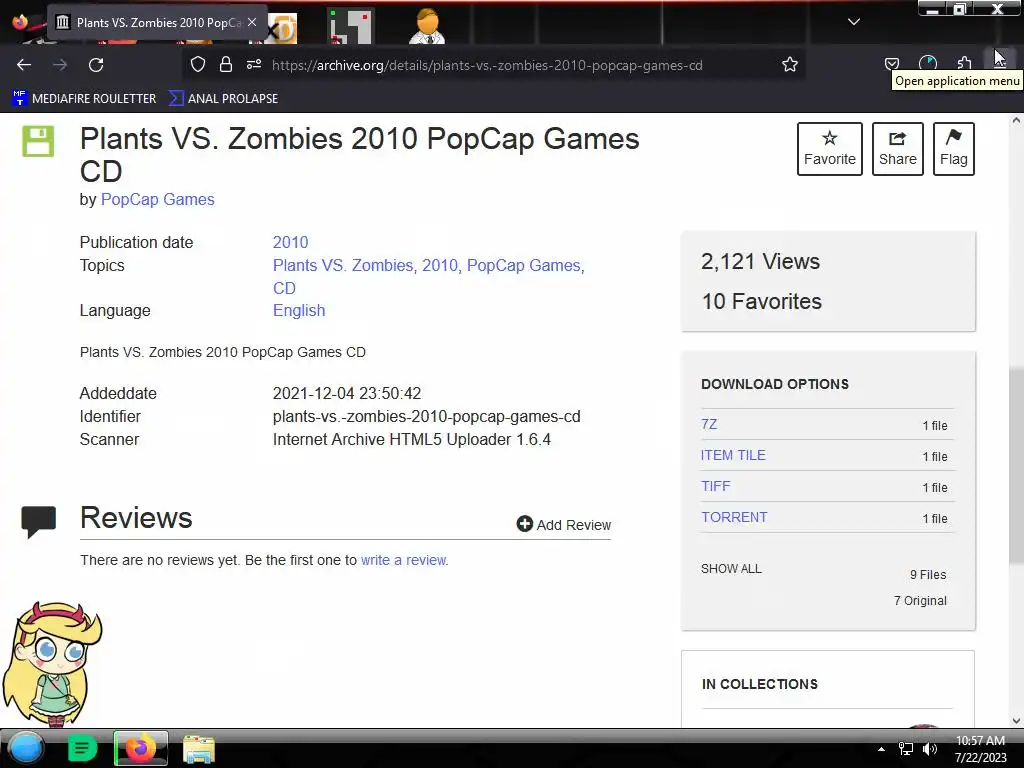Click the Addeddate value 2021-12-04 23:50:42
This screenshot has height=768, width=1024.
tap(347, 394)
